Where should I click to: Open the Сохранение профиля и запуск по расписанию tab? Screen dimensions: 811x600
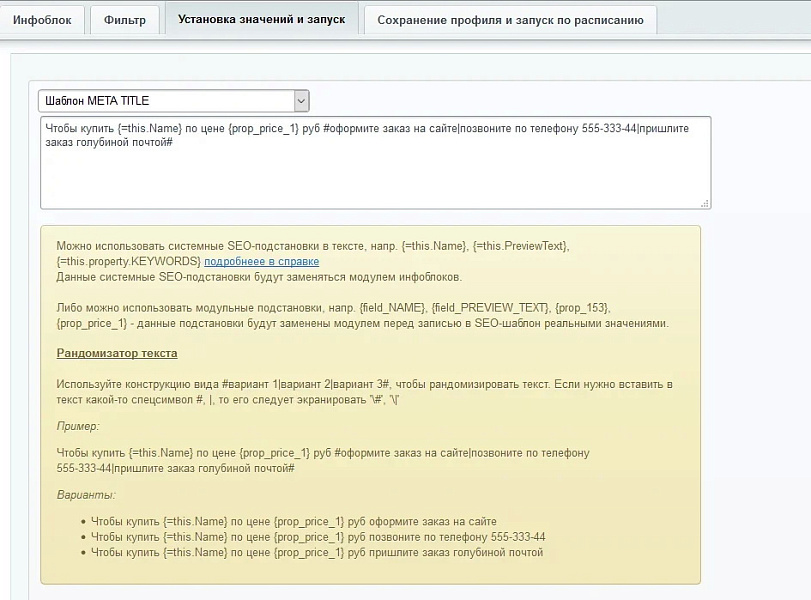click(511, 19)
